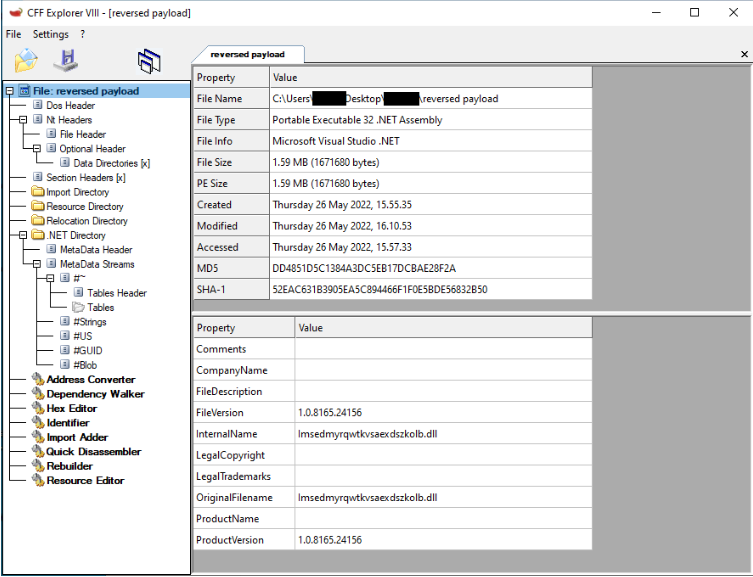The image size is (753, 577).
Task: Open the #Blob stream
Action: tap(85, 365)
